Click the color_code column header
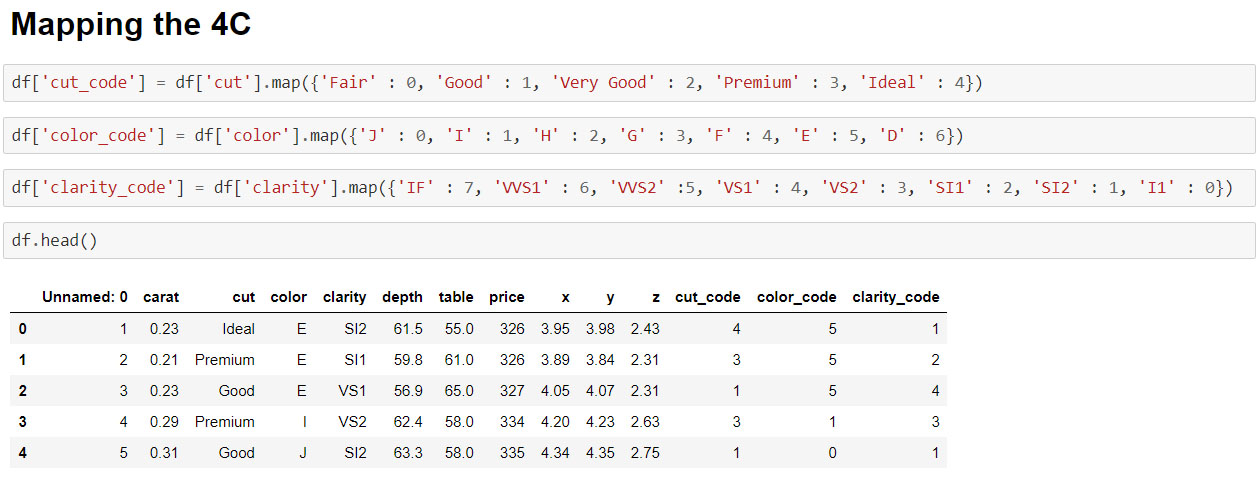 [x=797, y=297]
